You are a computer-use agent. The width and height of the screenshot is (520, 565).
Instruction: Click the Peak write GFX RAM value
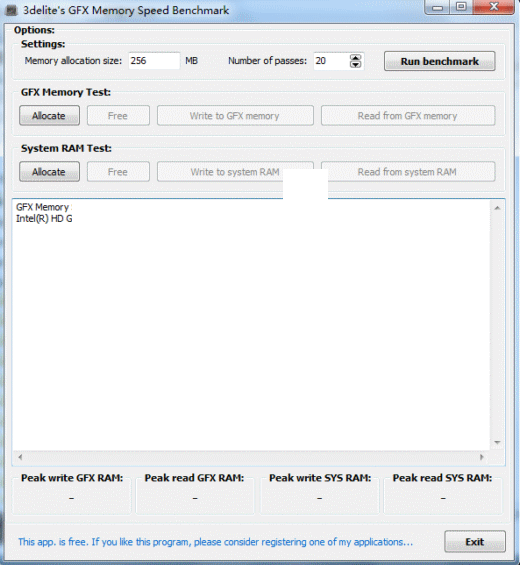coord(71,498)
